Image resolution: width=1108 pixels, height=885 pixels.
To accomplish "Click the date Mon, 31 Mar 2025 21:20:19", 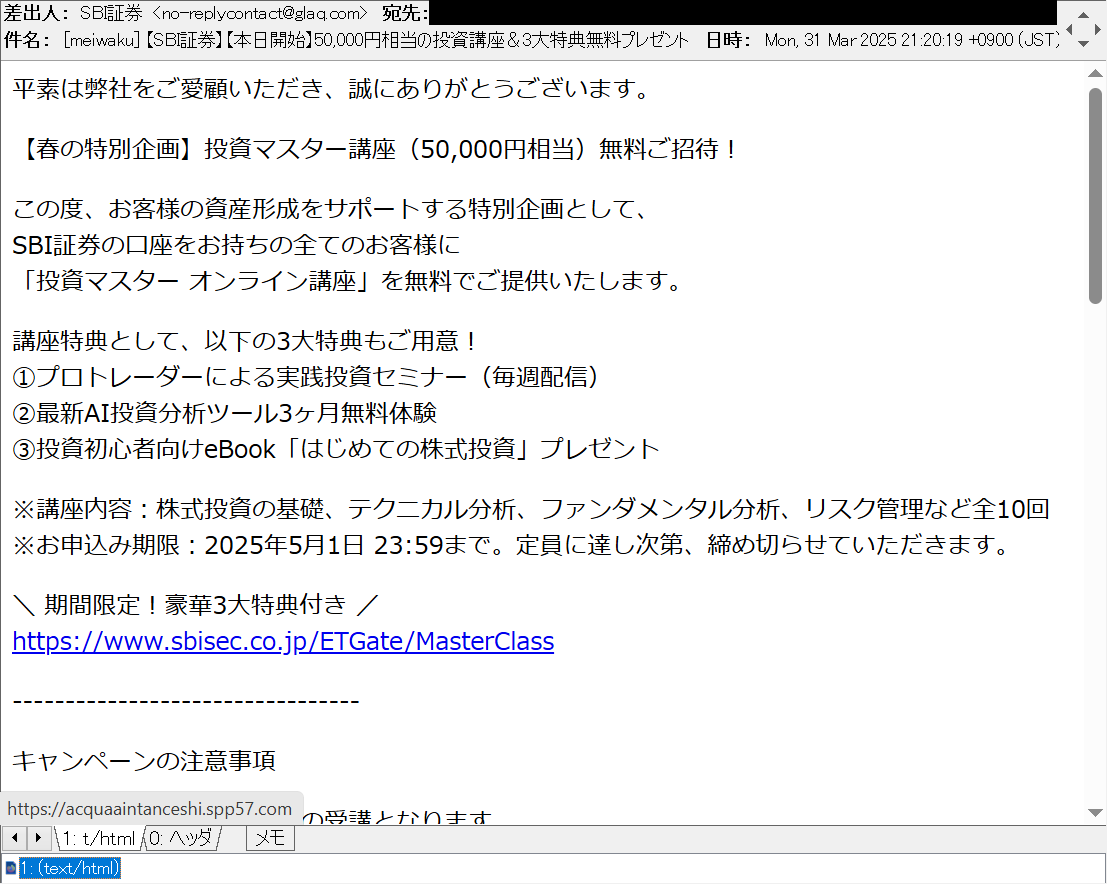I will pyautogui.click(x=864, y=40).
